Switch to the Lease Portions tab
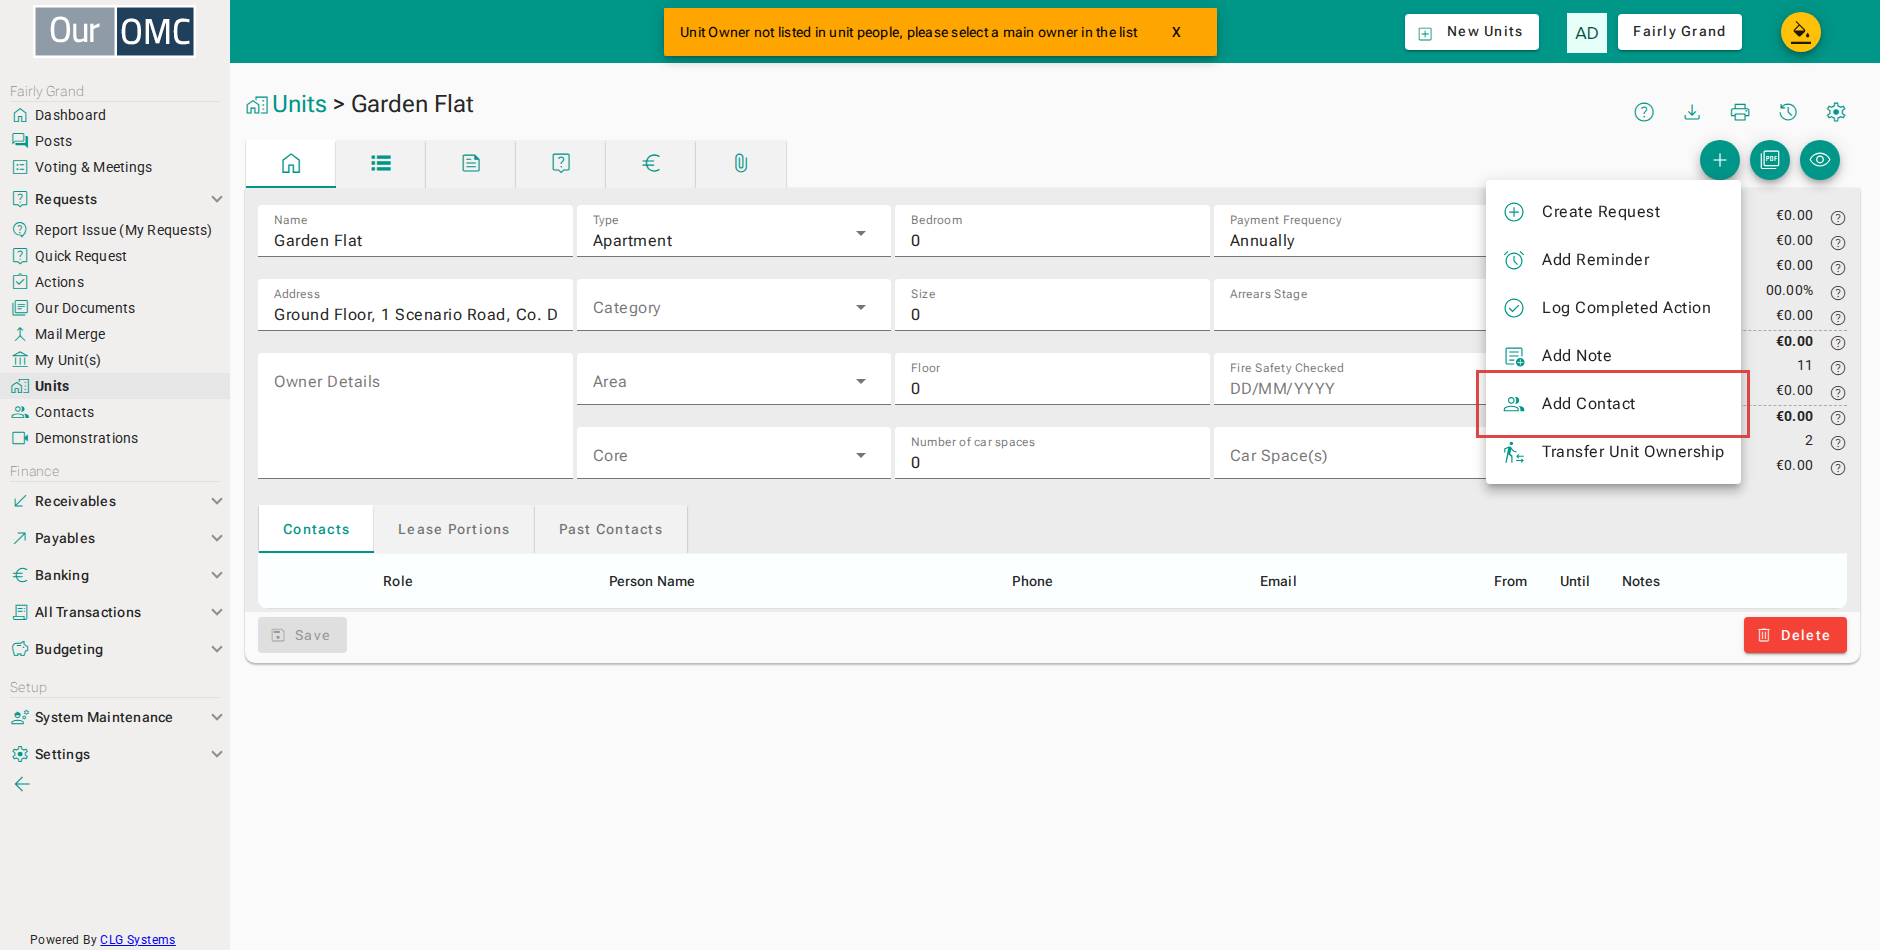Viewport: 1880px width, 950px height. [x=454, y=529]
